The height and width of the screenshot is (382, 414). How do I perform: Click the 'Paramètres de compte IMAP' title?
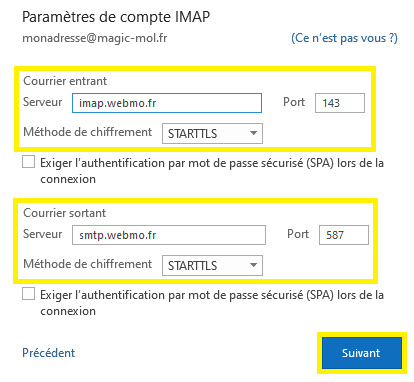pyautogui.click(x=116, y=17)
